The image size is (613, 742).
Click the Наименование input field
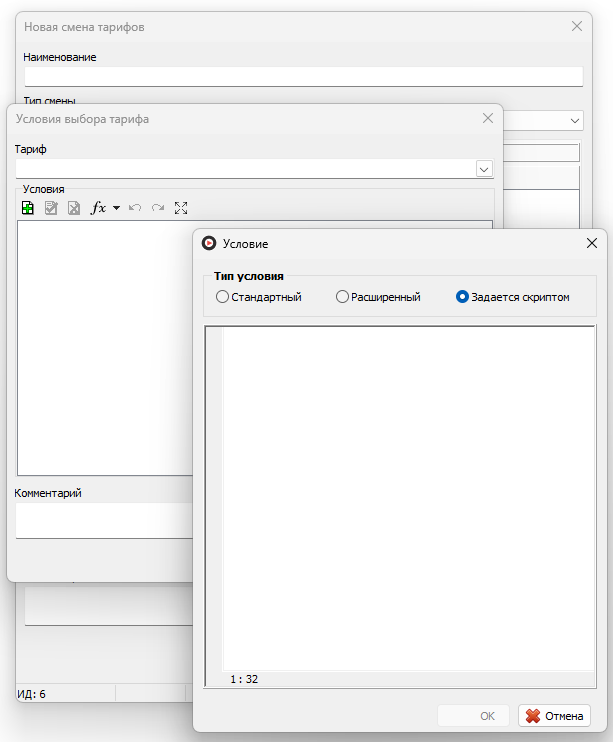pos(303,77)
